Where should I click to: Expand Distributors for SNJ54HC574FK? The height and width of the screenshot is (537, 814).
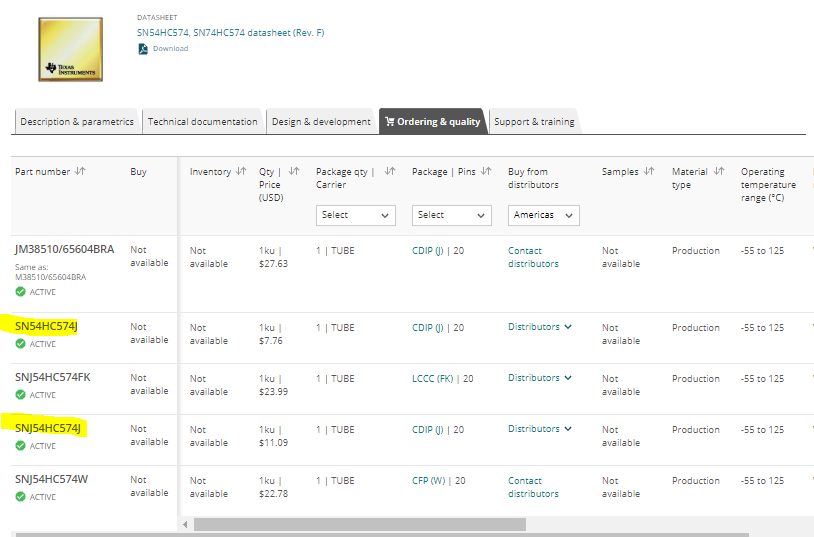tap(539, 378)
